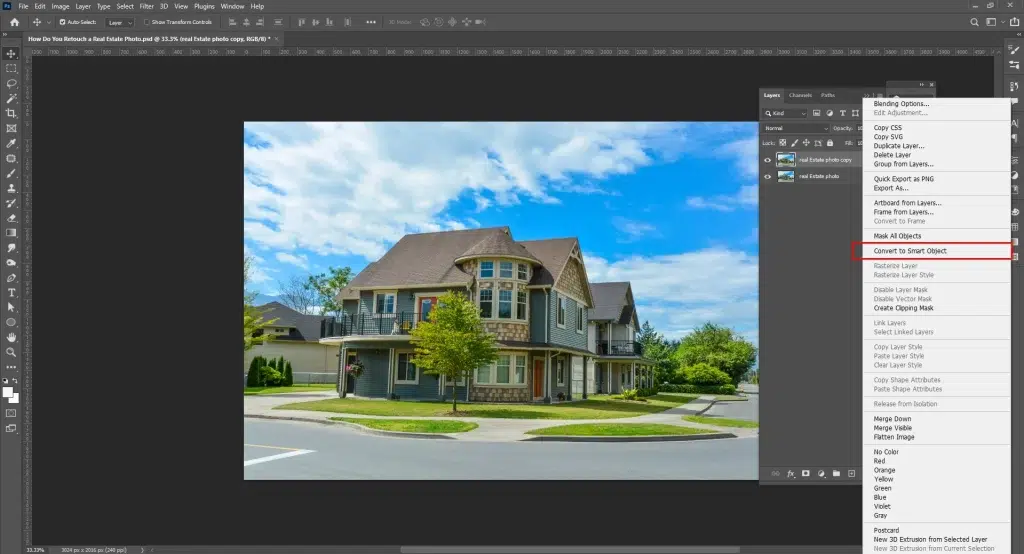Screen dimensions: 1024x554
Task: Toggle lock image pixels brush icon
Action: 794,142
